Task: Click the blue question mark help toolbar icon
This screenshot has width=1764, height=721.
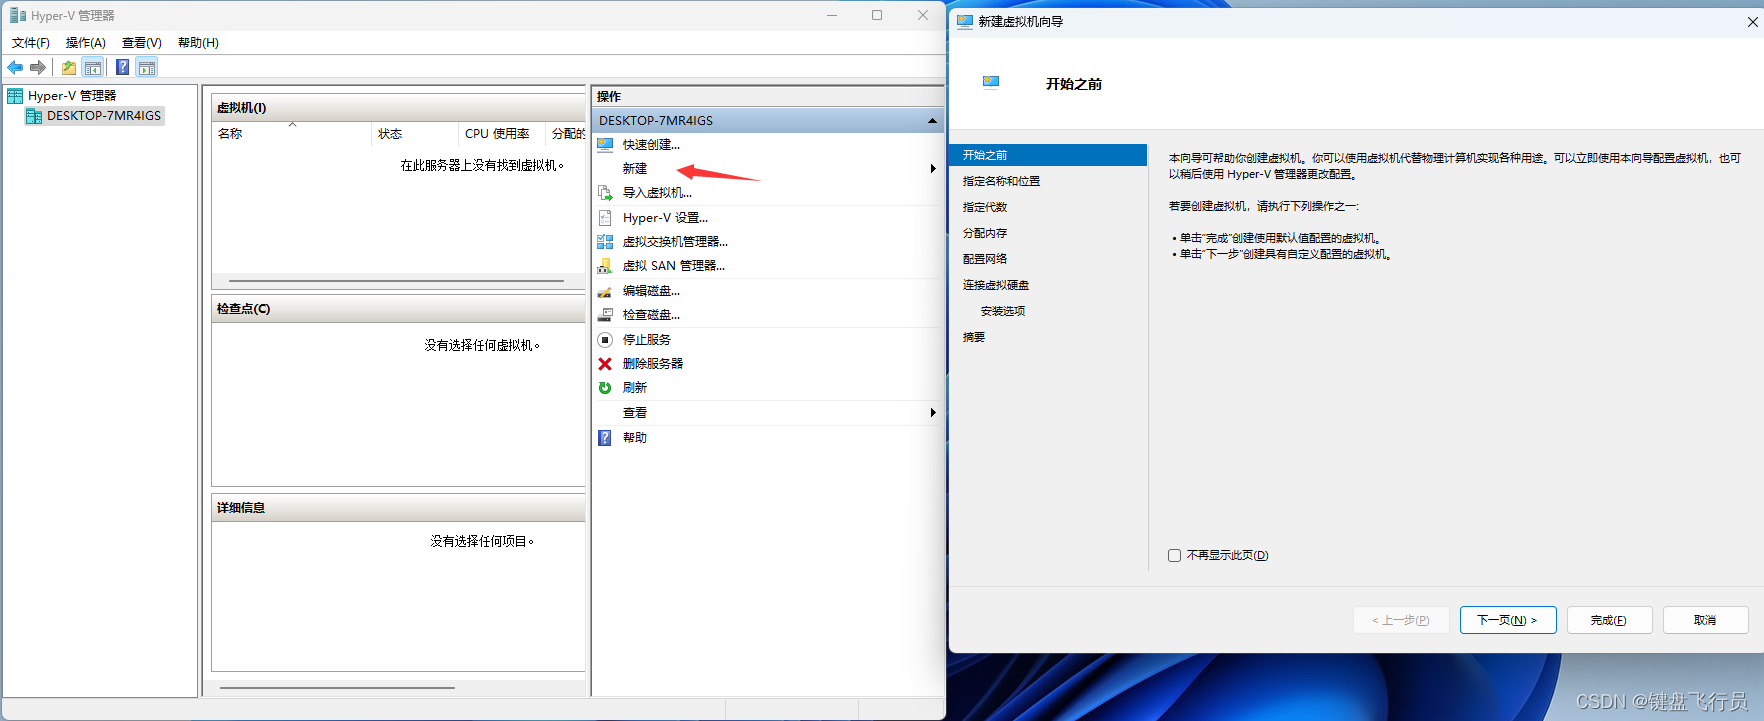Action: click(122, 67)
